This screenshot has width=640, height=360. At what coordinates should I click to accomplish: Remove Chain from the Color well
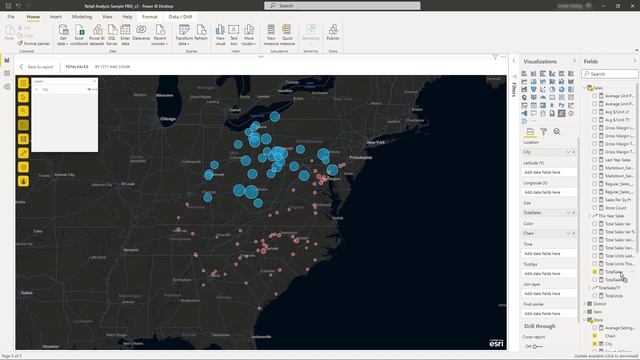click(x=573, y=233)
